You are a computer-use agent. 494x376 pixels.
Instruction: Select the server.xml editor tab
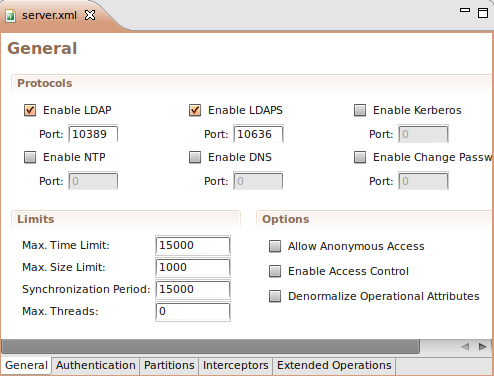[x=49, y=15]
